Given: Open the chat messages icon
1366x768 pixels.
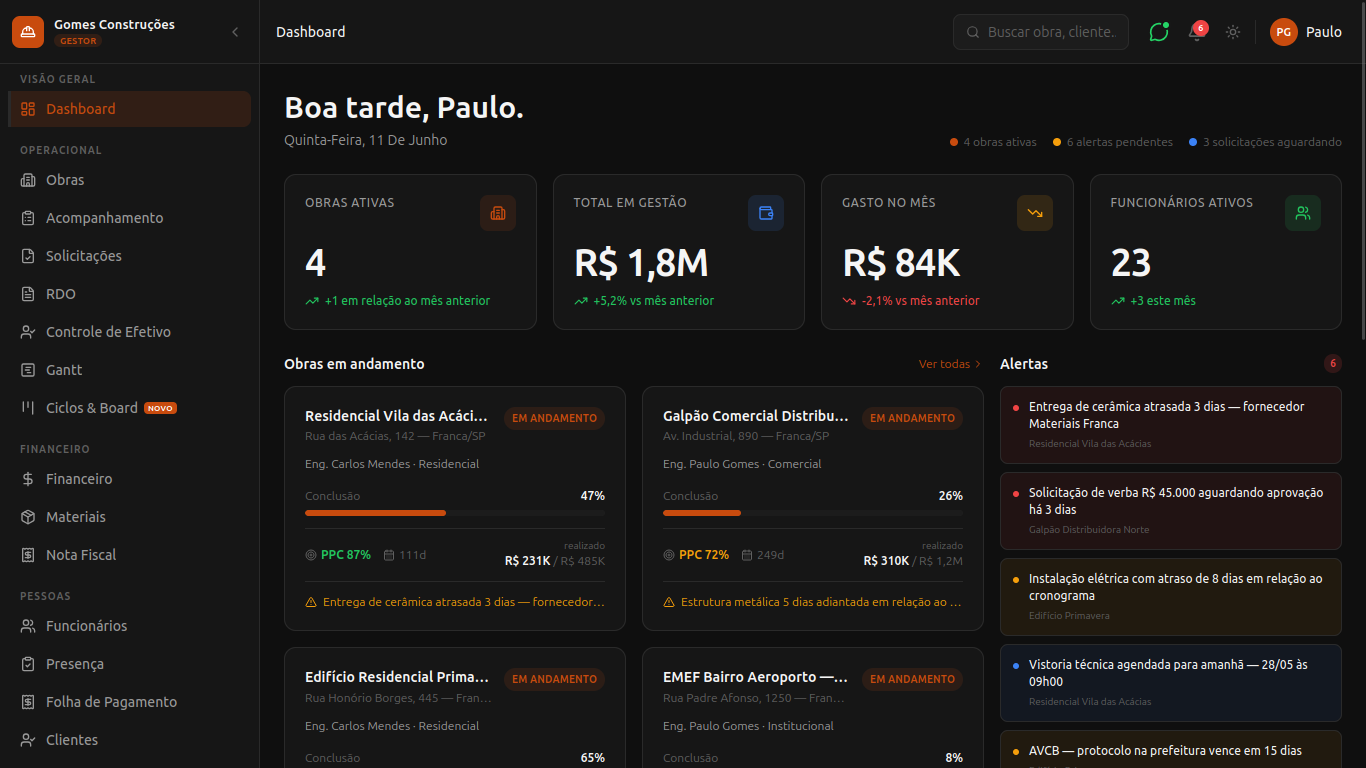Looking at the screenshot, I should (1159, 32).
